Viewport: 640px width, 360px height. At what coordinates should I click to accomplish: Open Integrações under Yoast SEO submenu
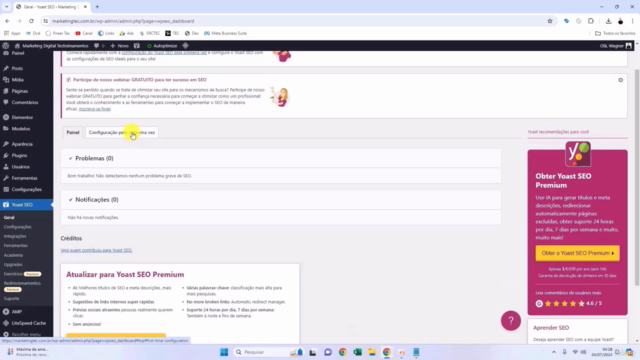click(15, 236)
